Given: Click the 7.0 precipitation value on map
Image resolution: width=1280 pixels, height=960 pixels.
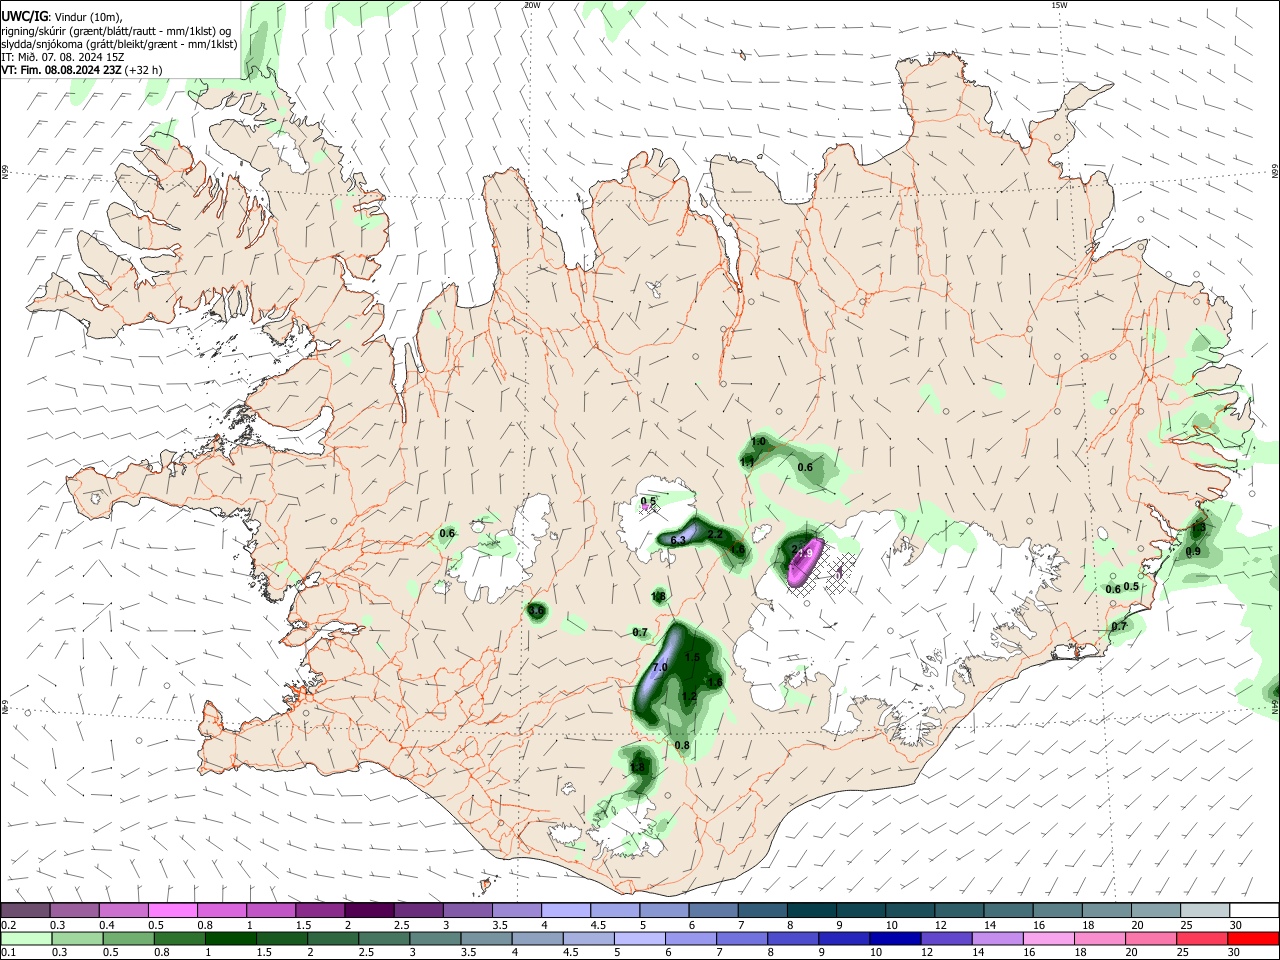Looking at the screenshot, I should [660, 667].
